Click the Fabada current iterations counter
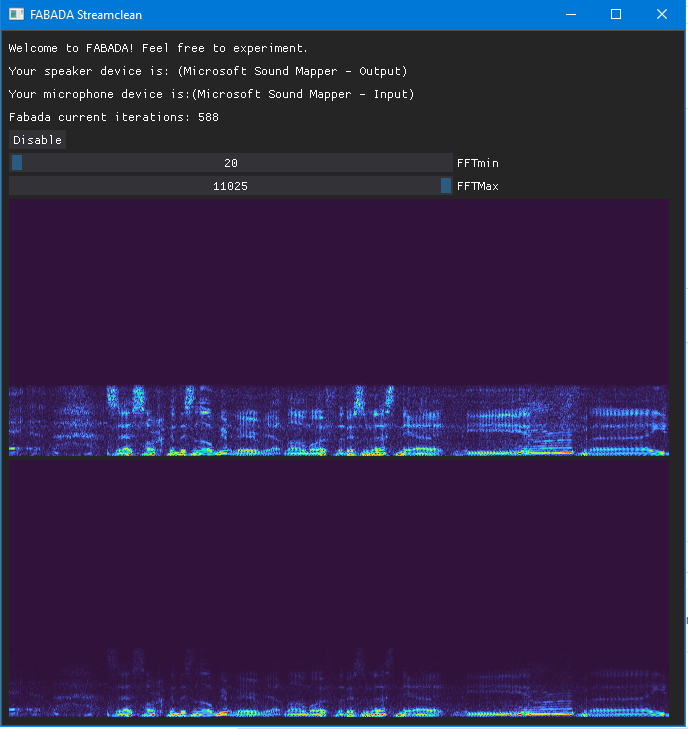This screenshot has height=731, width=688. coord(114,117)
